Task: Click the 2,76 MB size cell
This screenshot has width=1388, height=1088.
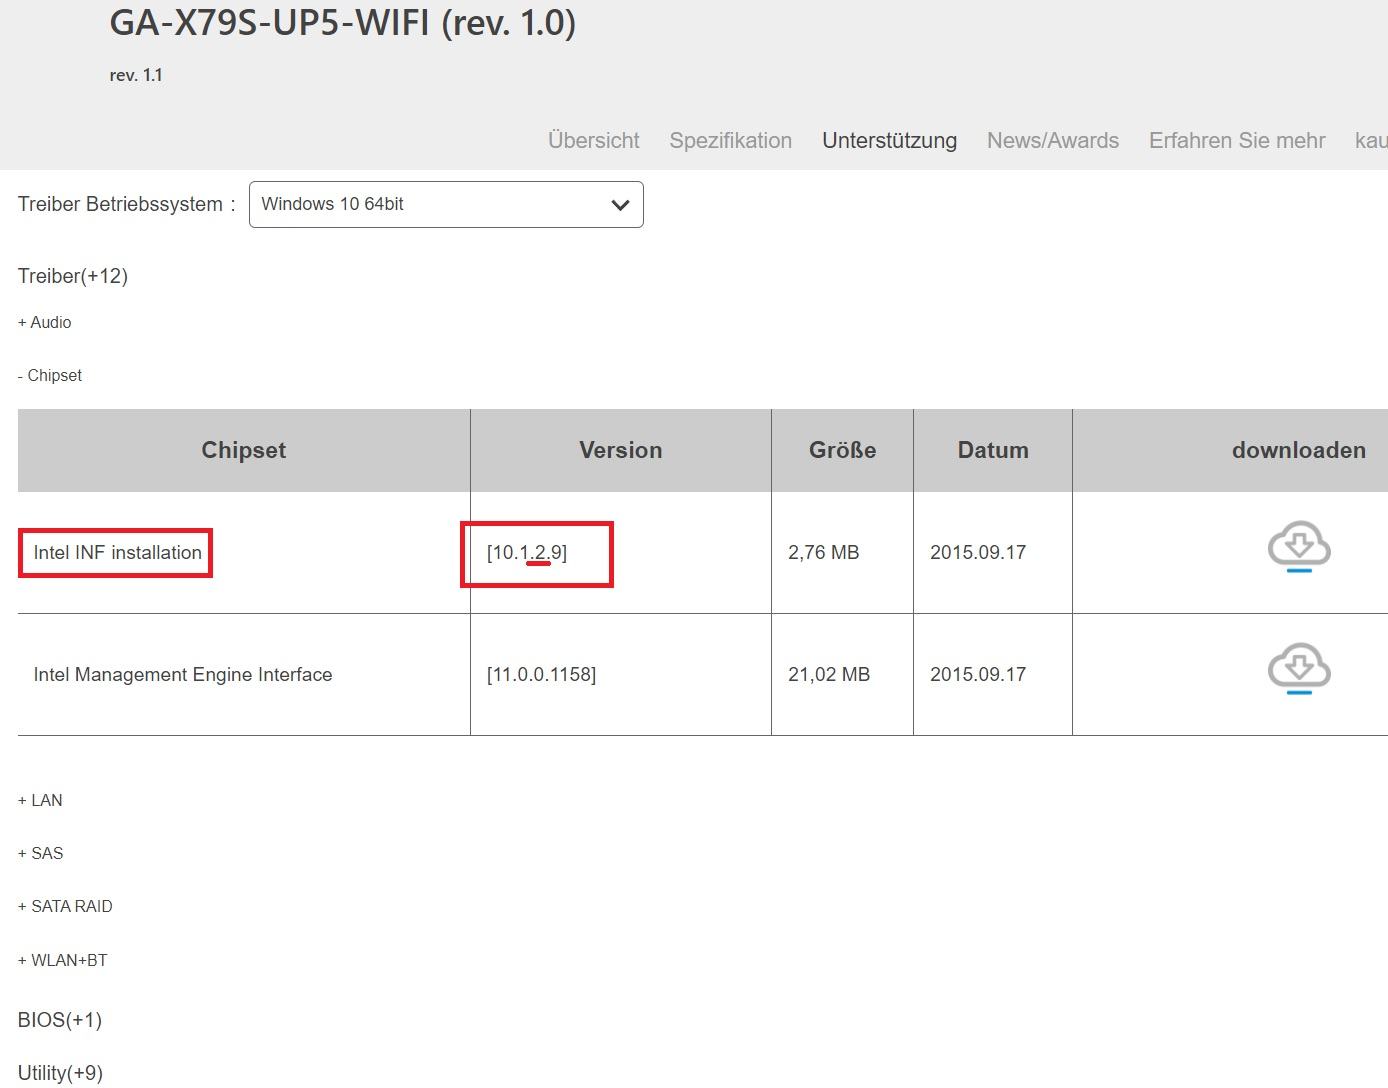Action: 824,552
